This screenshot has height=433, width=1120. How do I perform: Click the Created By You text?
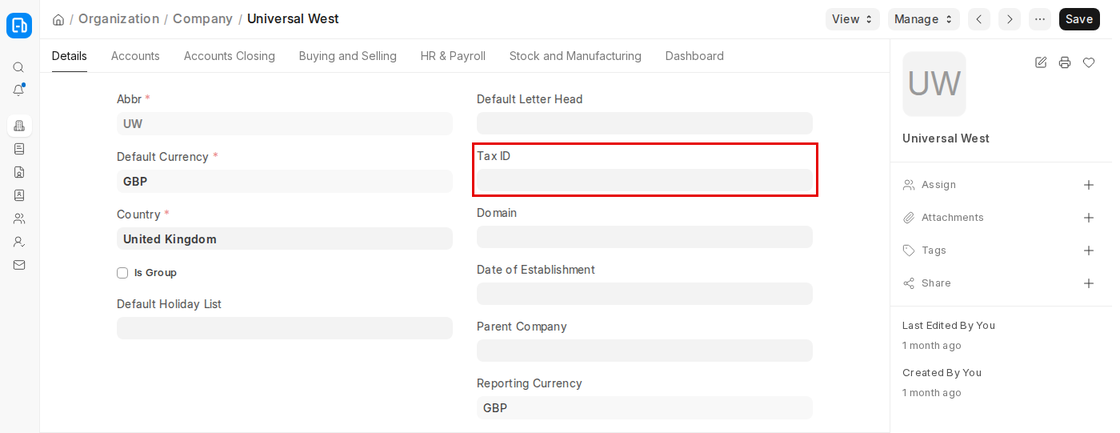pyautogui.click(x=941, y=373)
